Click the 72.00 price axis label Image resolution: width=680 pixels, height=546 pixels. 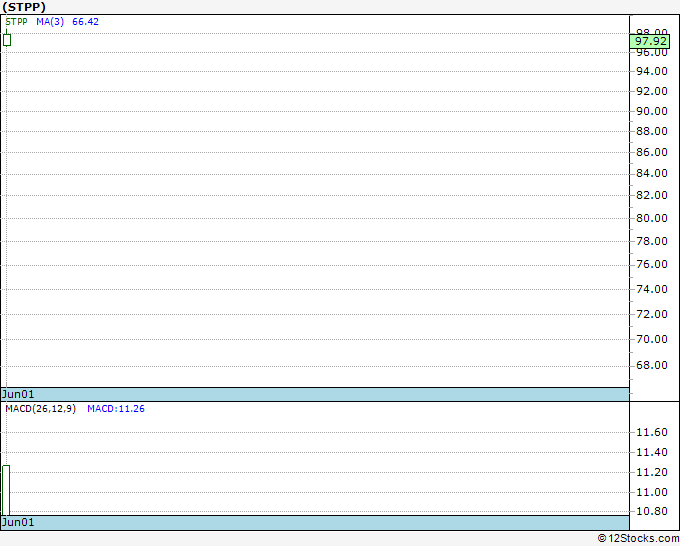(x=651, y=314)
